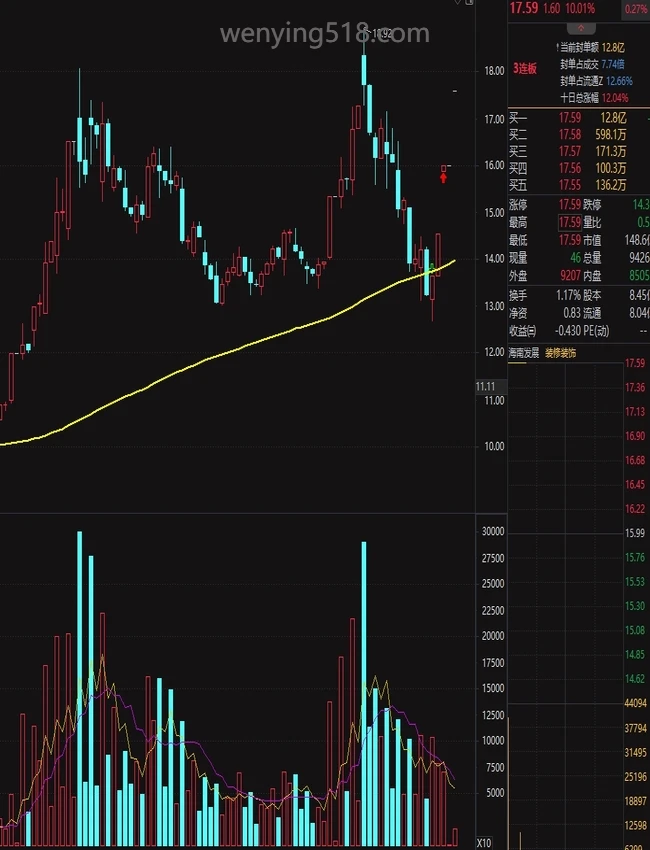Open the 海南发展 stock tab
Screen dimensions: 650x850
click(x=524, y=353)
